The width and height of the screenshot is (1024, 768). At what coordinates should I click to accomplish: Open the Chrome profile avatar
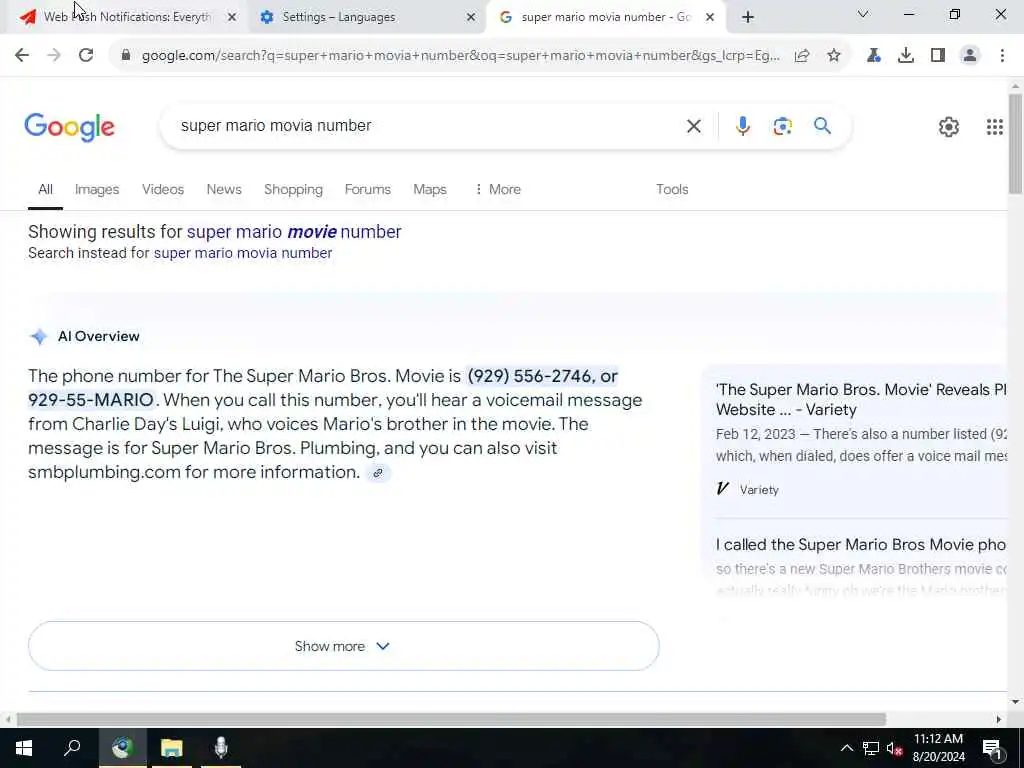970,56
